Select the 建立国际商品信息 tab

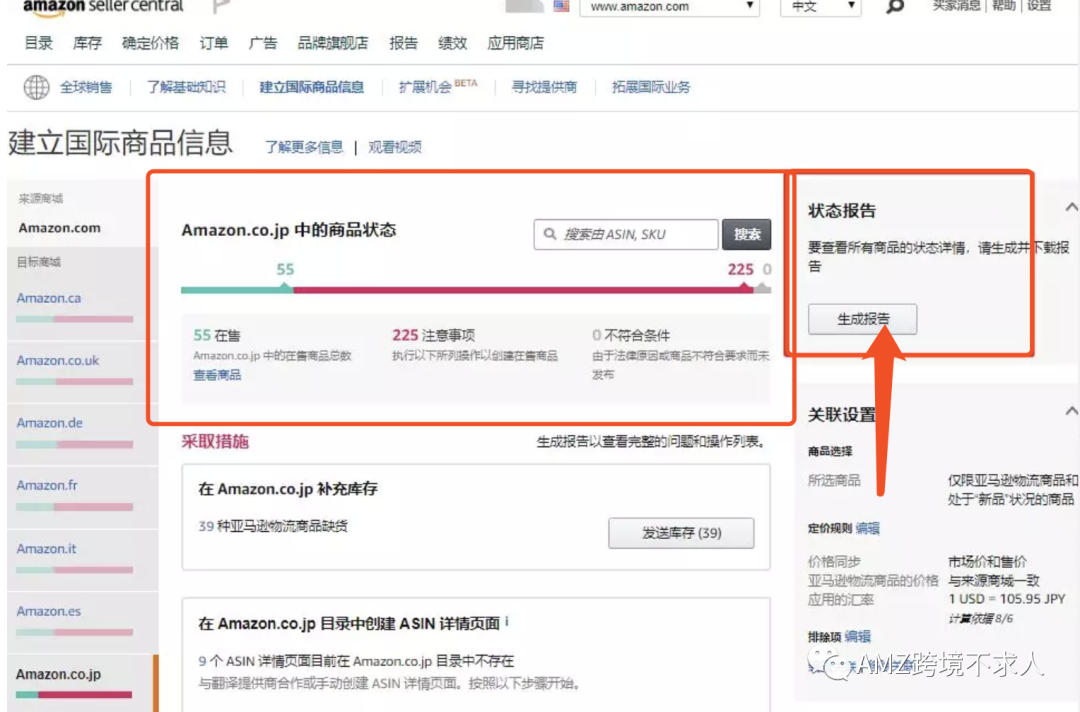tap(311, 87)
